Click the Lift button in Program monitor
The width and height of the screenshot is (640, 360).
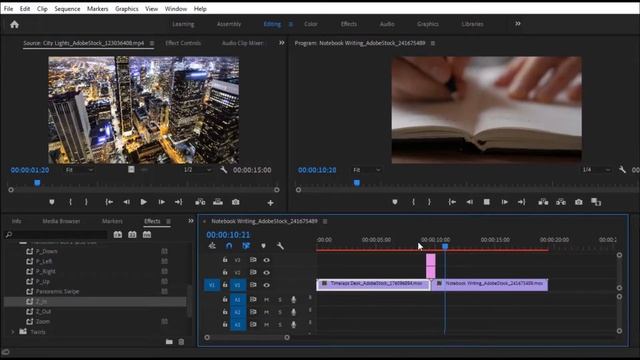[x=543, y=202]
